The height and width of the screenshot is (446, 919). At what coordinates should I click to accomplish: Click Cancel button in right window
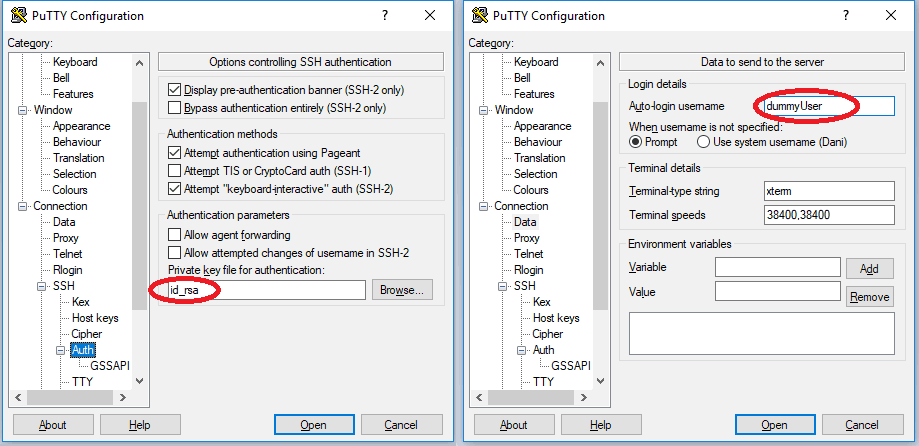pyautogui.click(x=862, y=425)
